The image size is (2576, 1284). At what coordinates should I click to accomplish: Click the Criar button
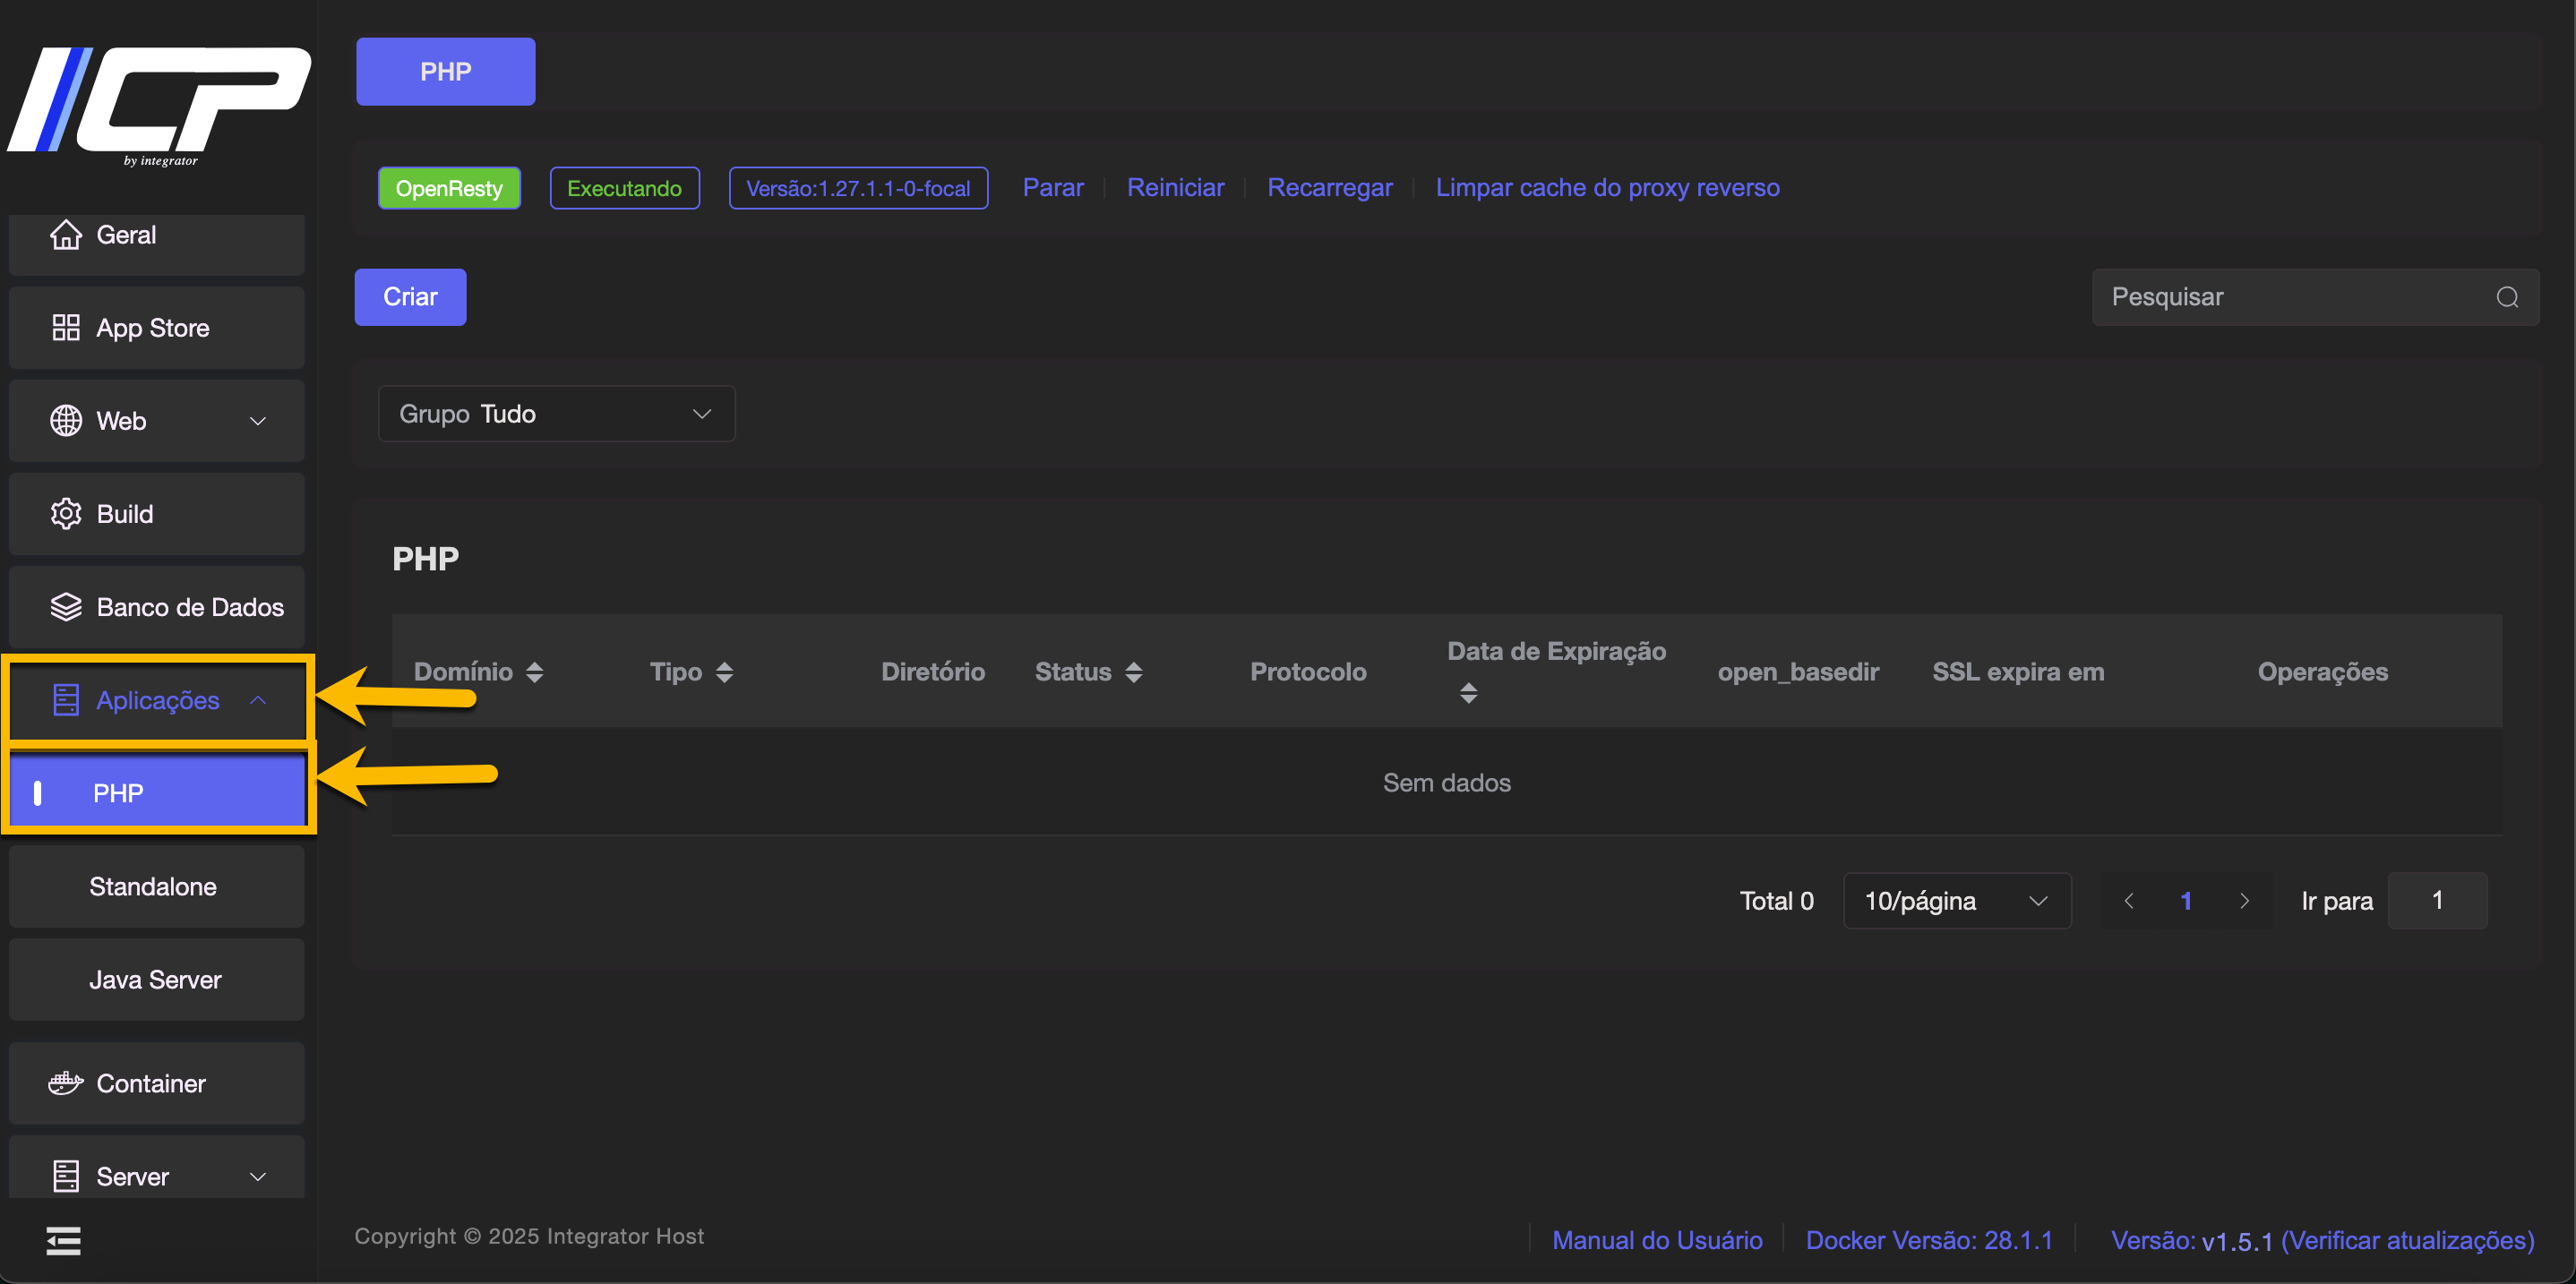click(x=410, y=297)
